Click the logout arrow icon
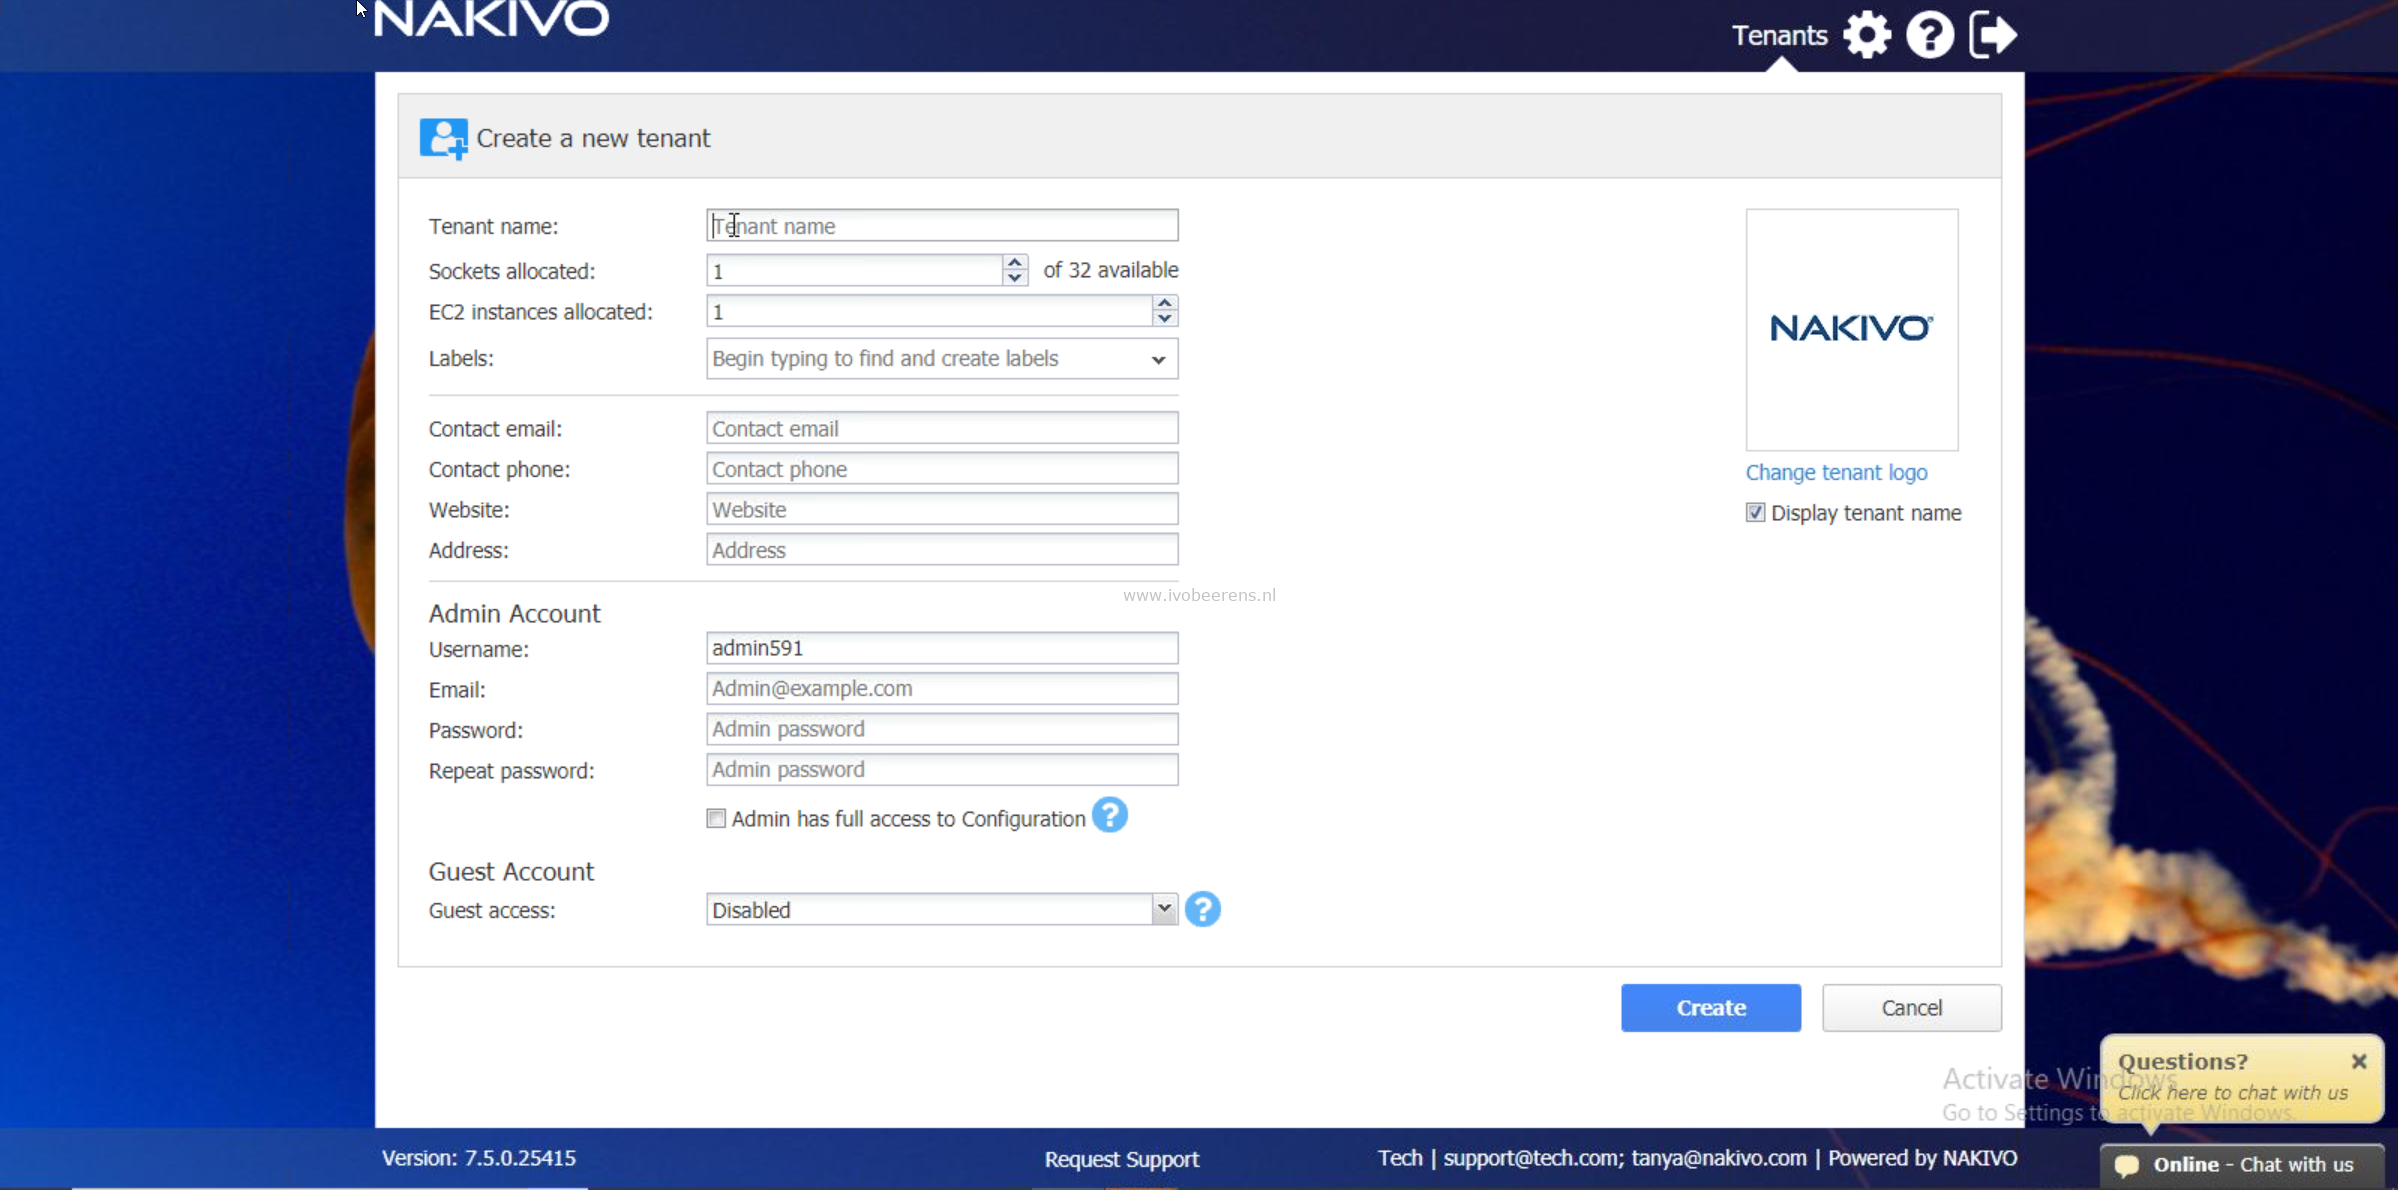 pos(1992,35)
